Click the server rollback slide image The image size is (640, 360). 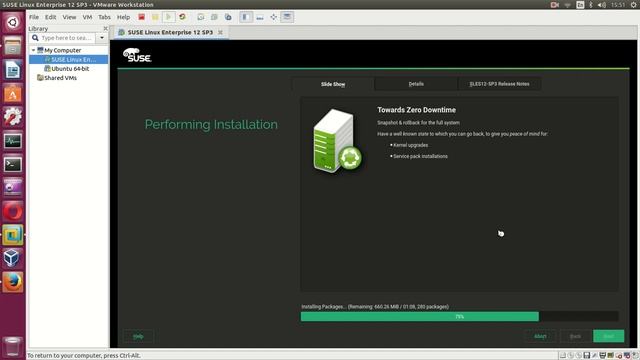pyautogui.click(x=337, y=141)
